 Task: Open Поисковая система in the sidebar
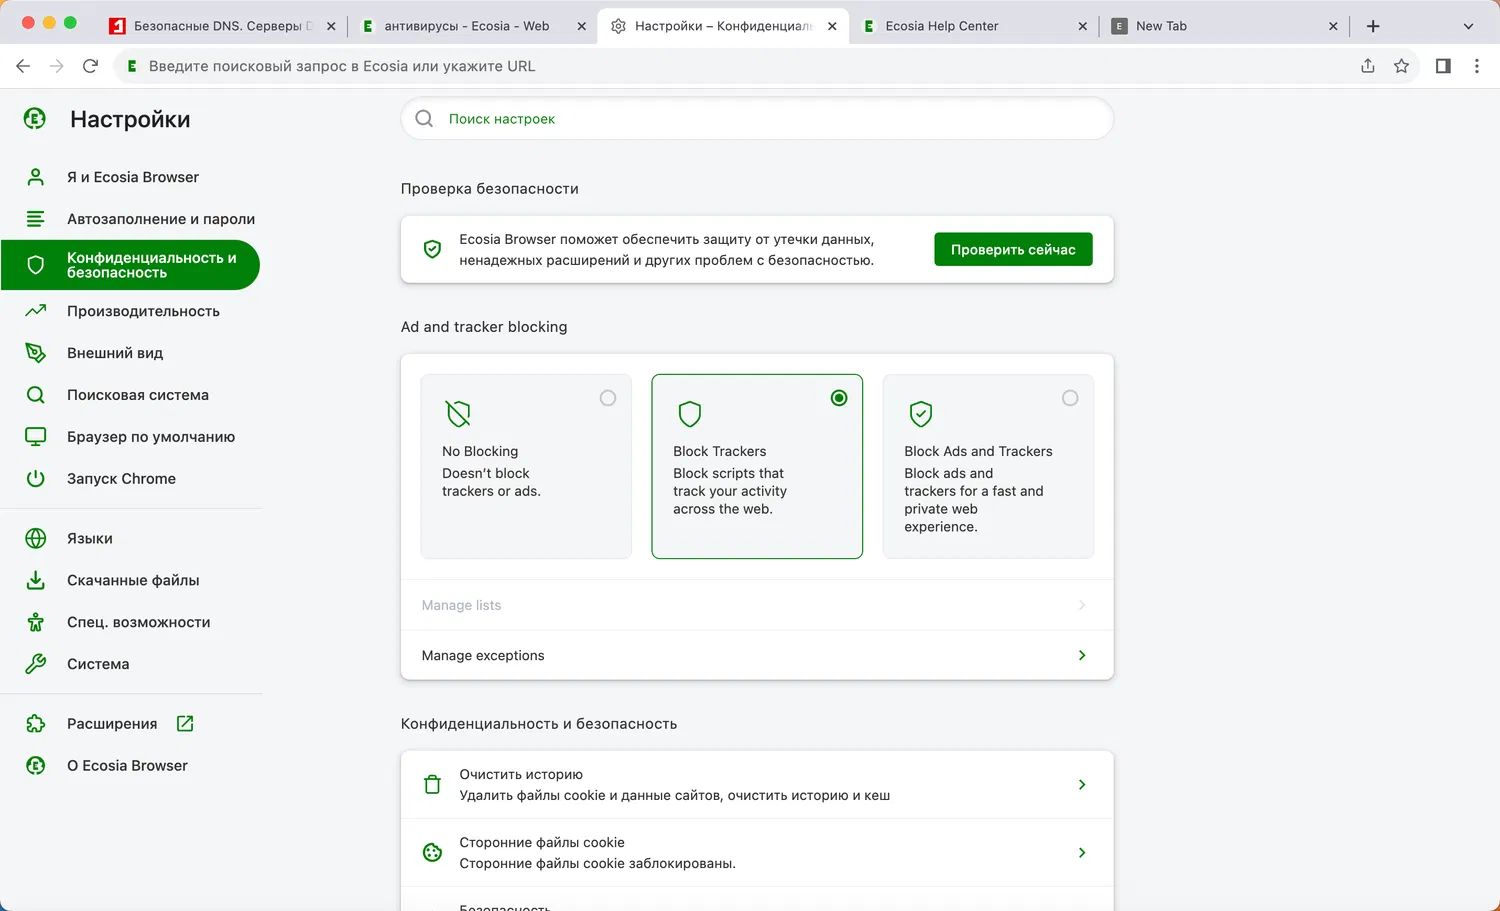click(x=138, y=395)
